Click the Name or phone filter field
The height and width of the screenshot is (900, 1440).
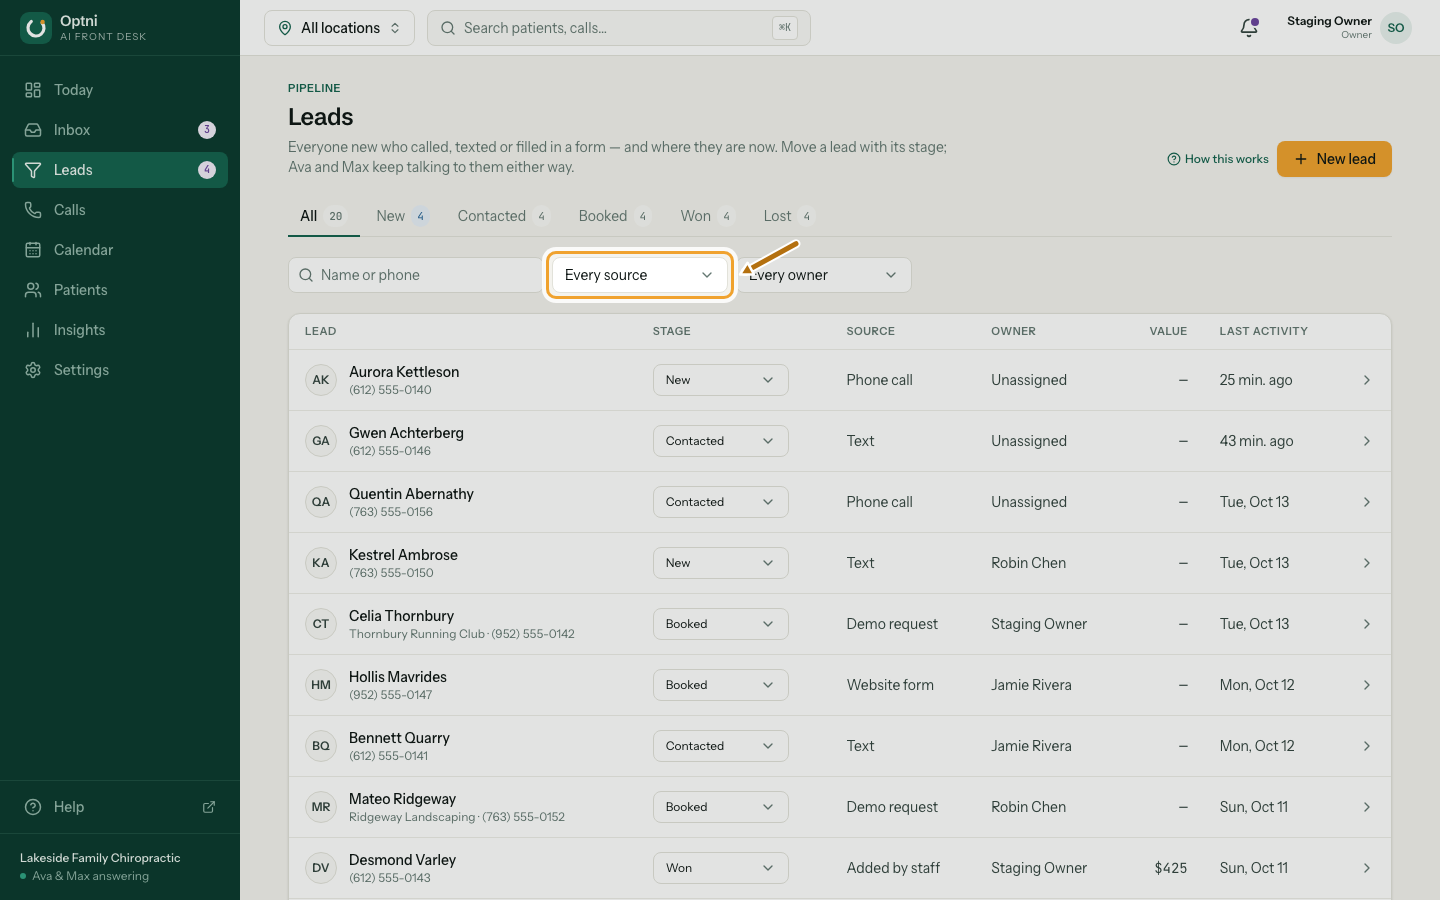pos(415,275)
